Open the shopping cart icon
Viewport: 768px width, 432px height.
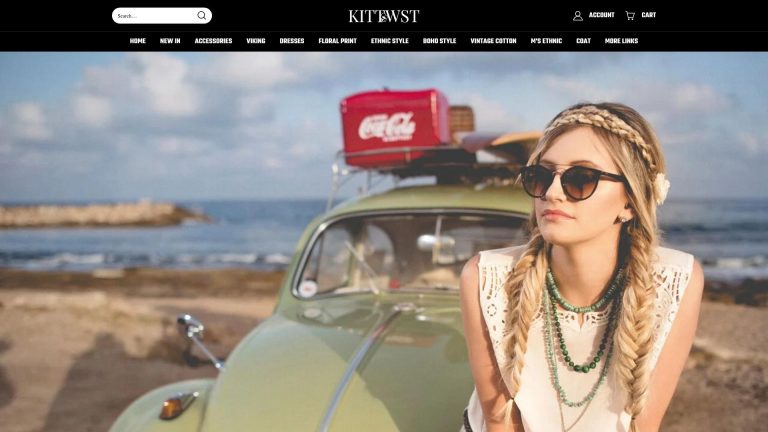[630, 16]
